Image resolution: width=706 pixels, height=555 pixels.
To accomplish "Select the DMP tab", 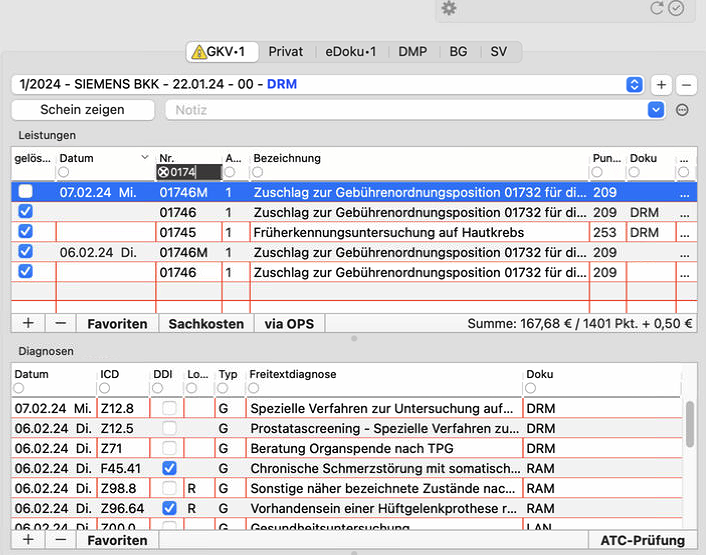I will (412, 52).
